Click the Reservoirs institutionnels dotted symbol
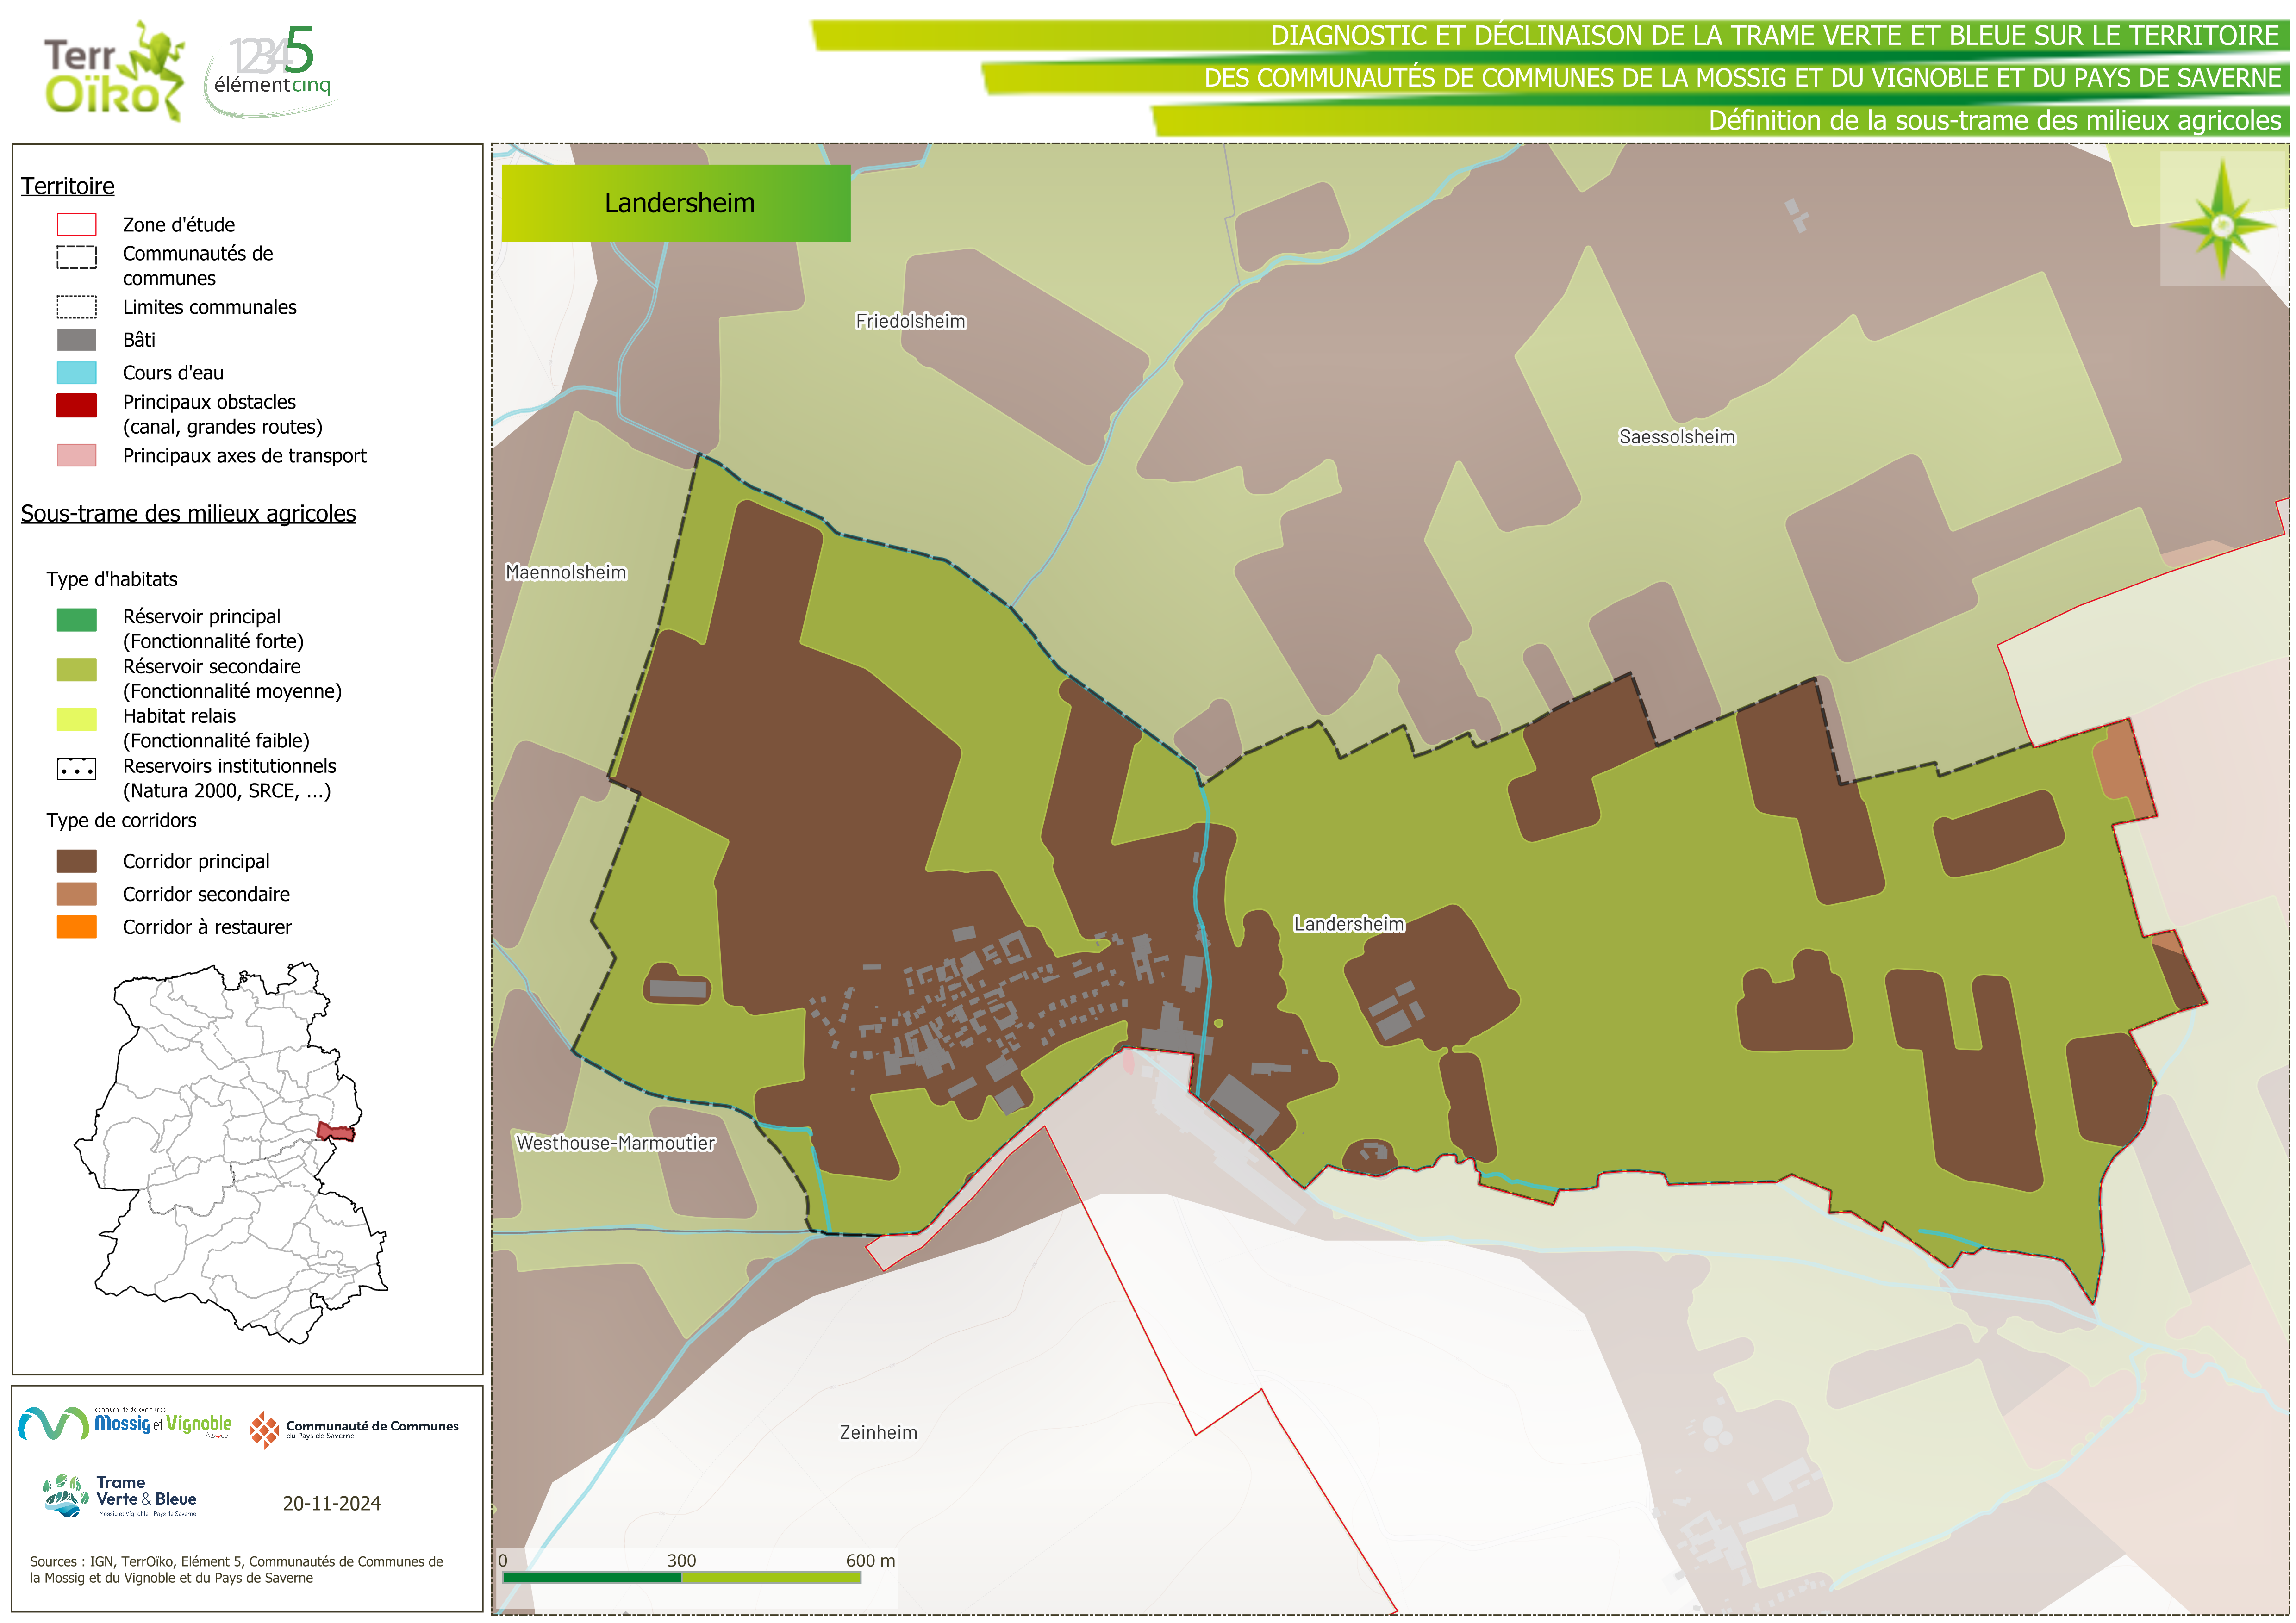 76,769
